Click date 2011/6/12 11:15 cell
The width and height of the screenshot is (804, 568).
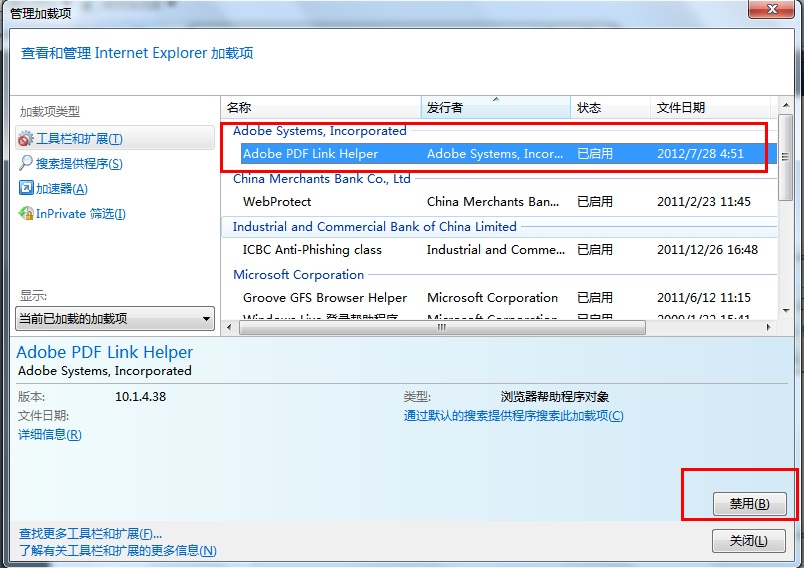click(x=704, y=297)
